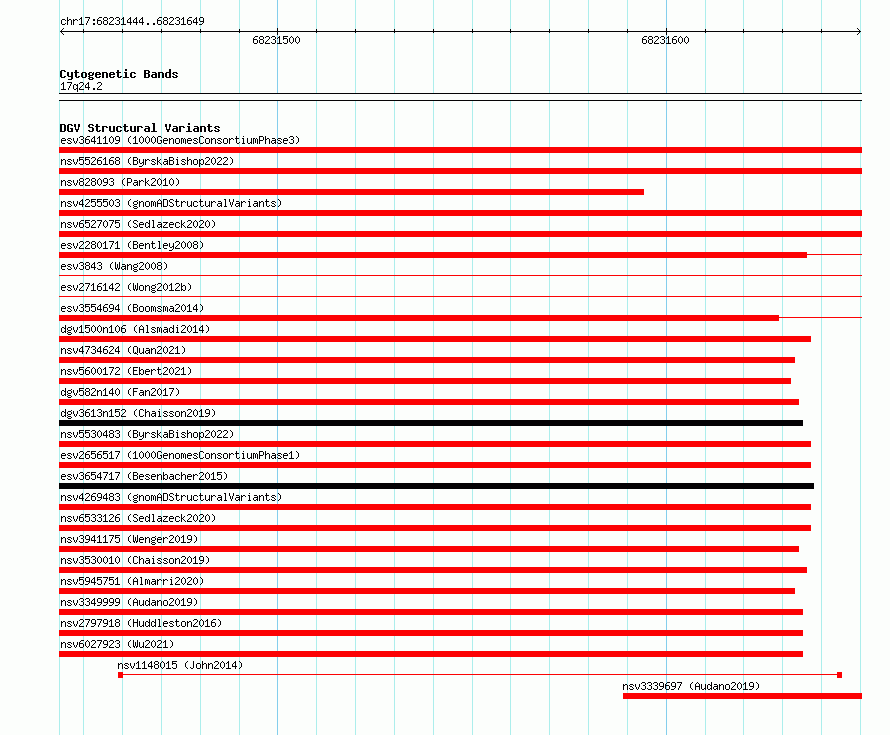Click the red bar under esv3641109
This screenshot has width=890, height=735.
tap(460, 150)
